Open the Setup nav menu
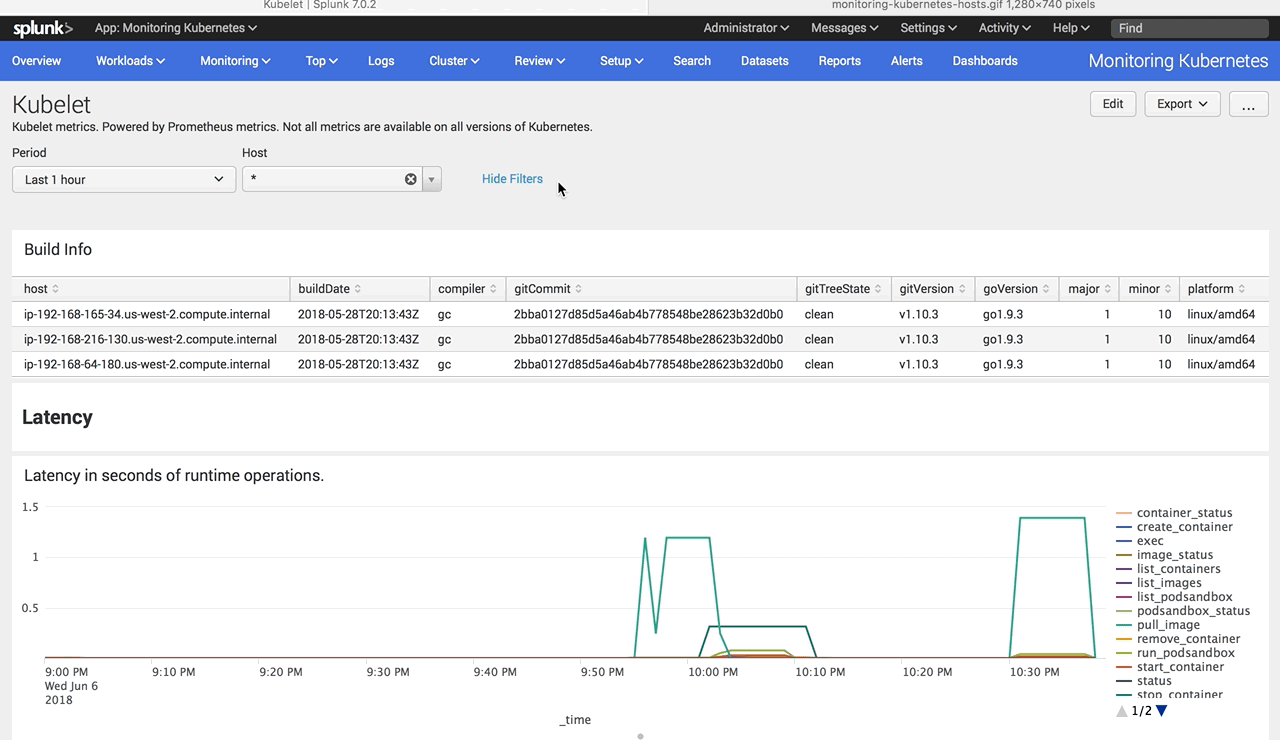Image resolution: width=1280 pixels, height=740 pixels. [x=621, y=61]
